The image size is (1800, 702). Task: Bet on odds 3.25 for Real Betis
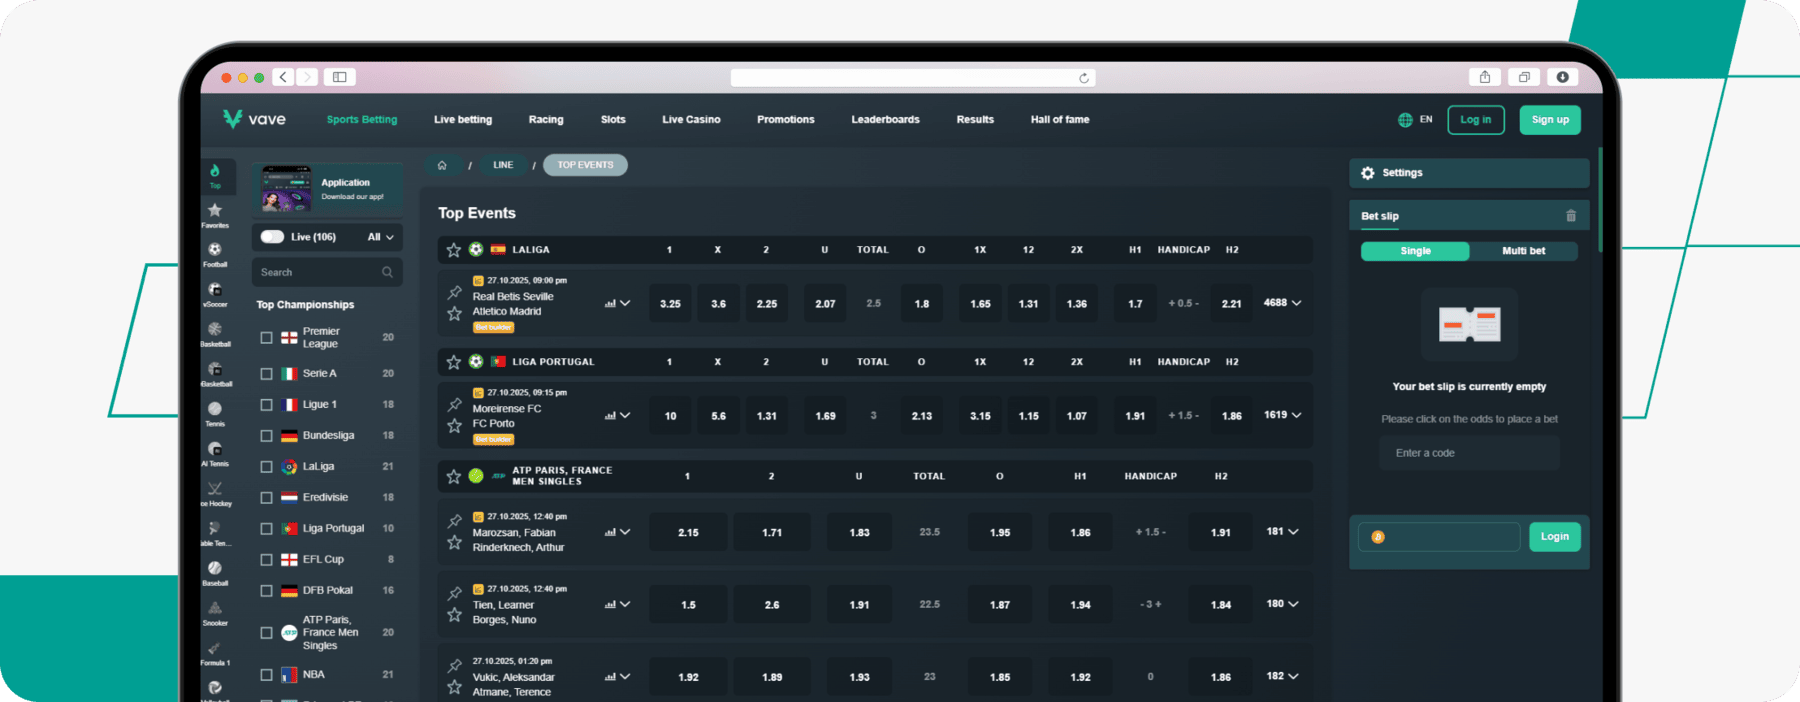pyautogui.click(x=670, y=304)
